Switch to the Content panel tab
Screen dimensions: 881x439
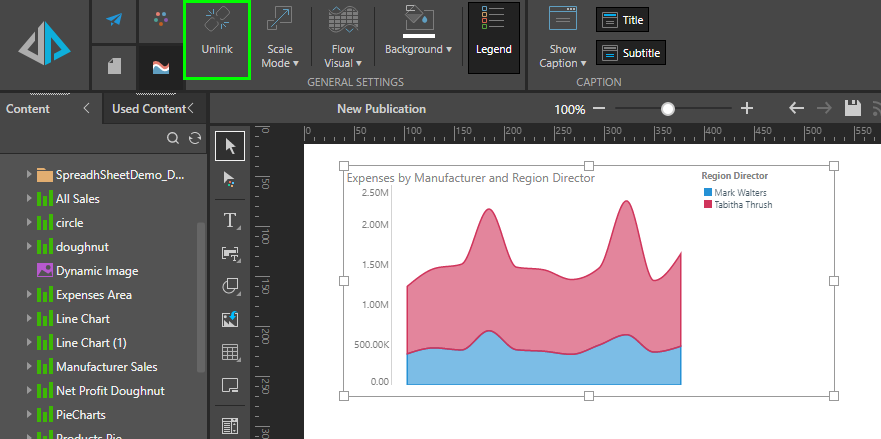(x=28, y=109)
